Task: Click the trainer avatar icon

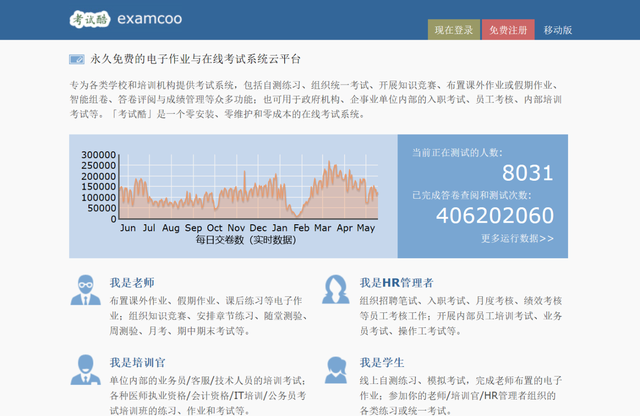Action: pos(86,369)
